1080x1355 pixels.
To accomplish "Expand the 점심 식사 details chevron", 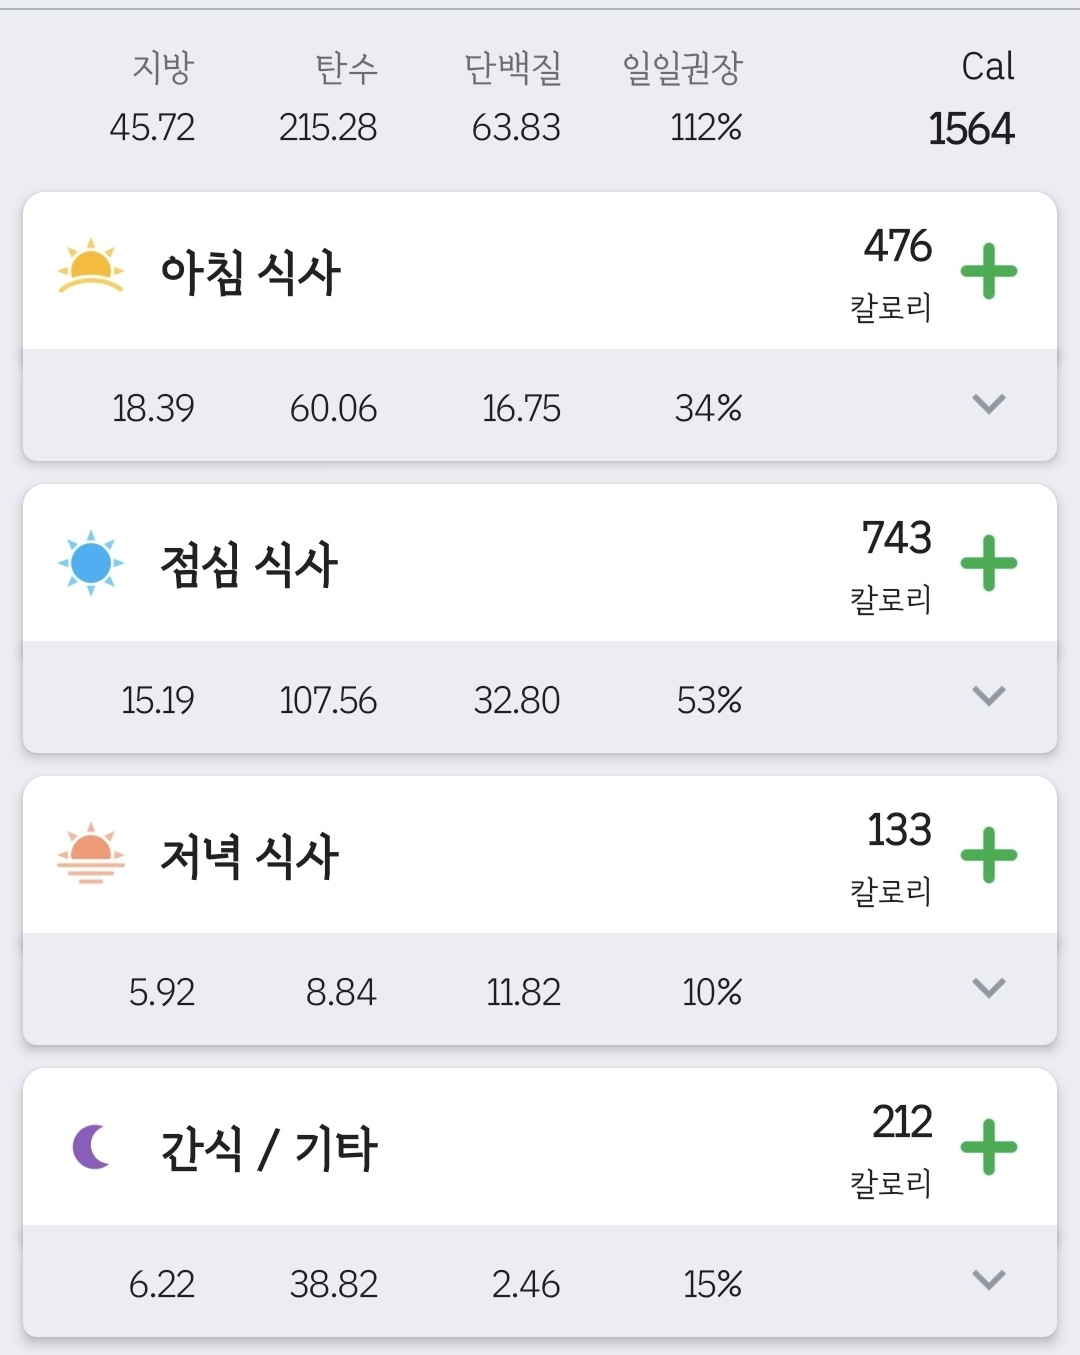I will [x=988, y=697].
